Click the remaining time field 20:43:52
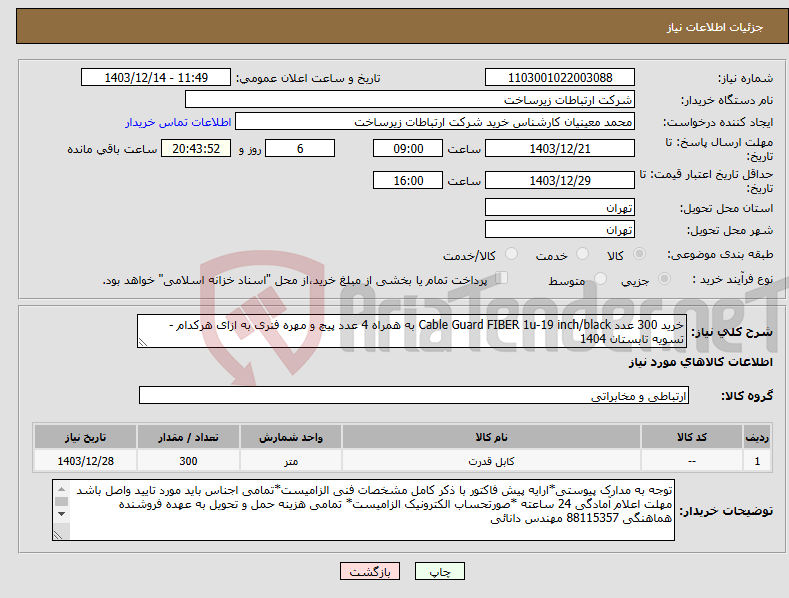 [196, 148]
